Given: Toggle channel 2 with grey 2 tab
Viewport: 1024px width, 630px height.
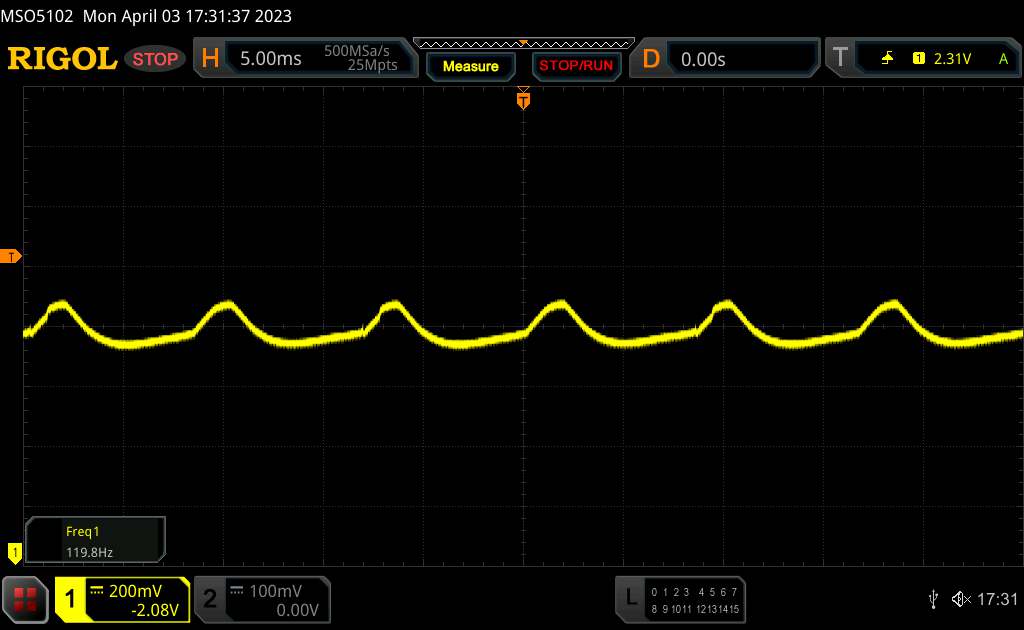Looking at the screenshot, I should pyautogui.click(x=210, y=599).
